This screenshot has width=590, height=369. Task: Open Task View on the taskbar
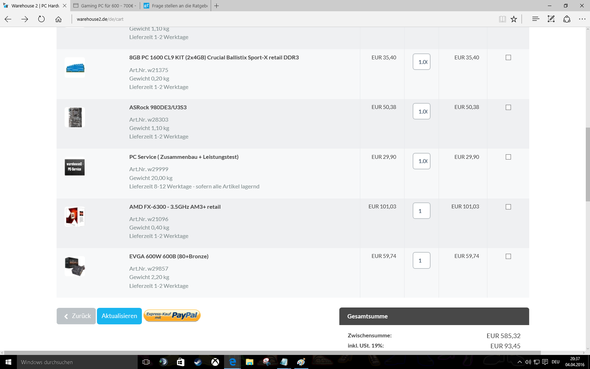pos(146,362)
